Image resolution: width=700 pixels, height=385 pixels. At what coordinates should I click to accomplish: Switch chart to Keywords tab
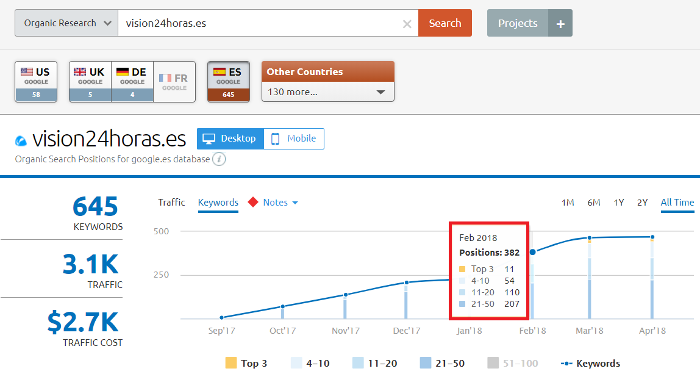[218, 202]
